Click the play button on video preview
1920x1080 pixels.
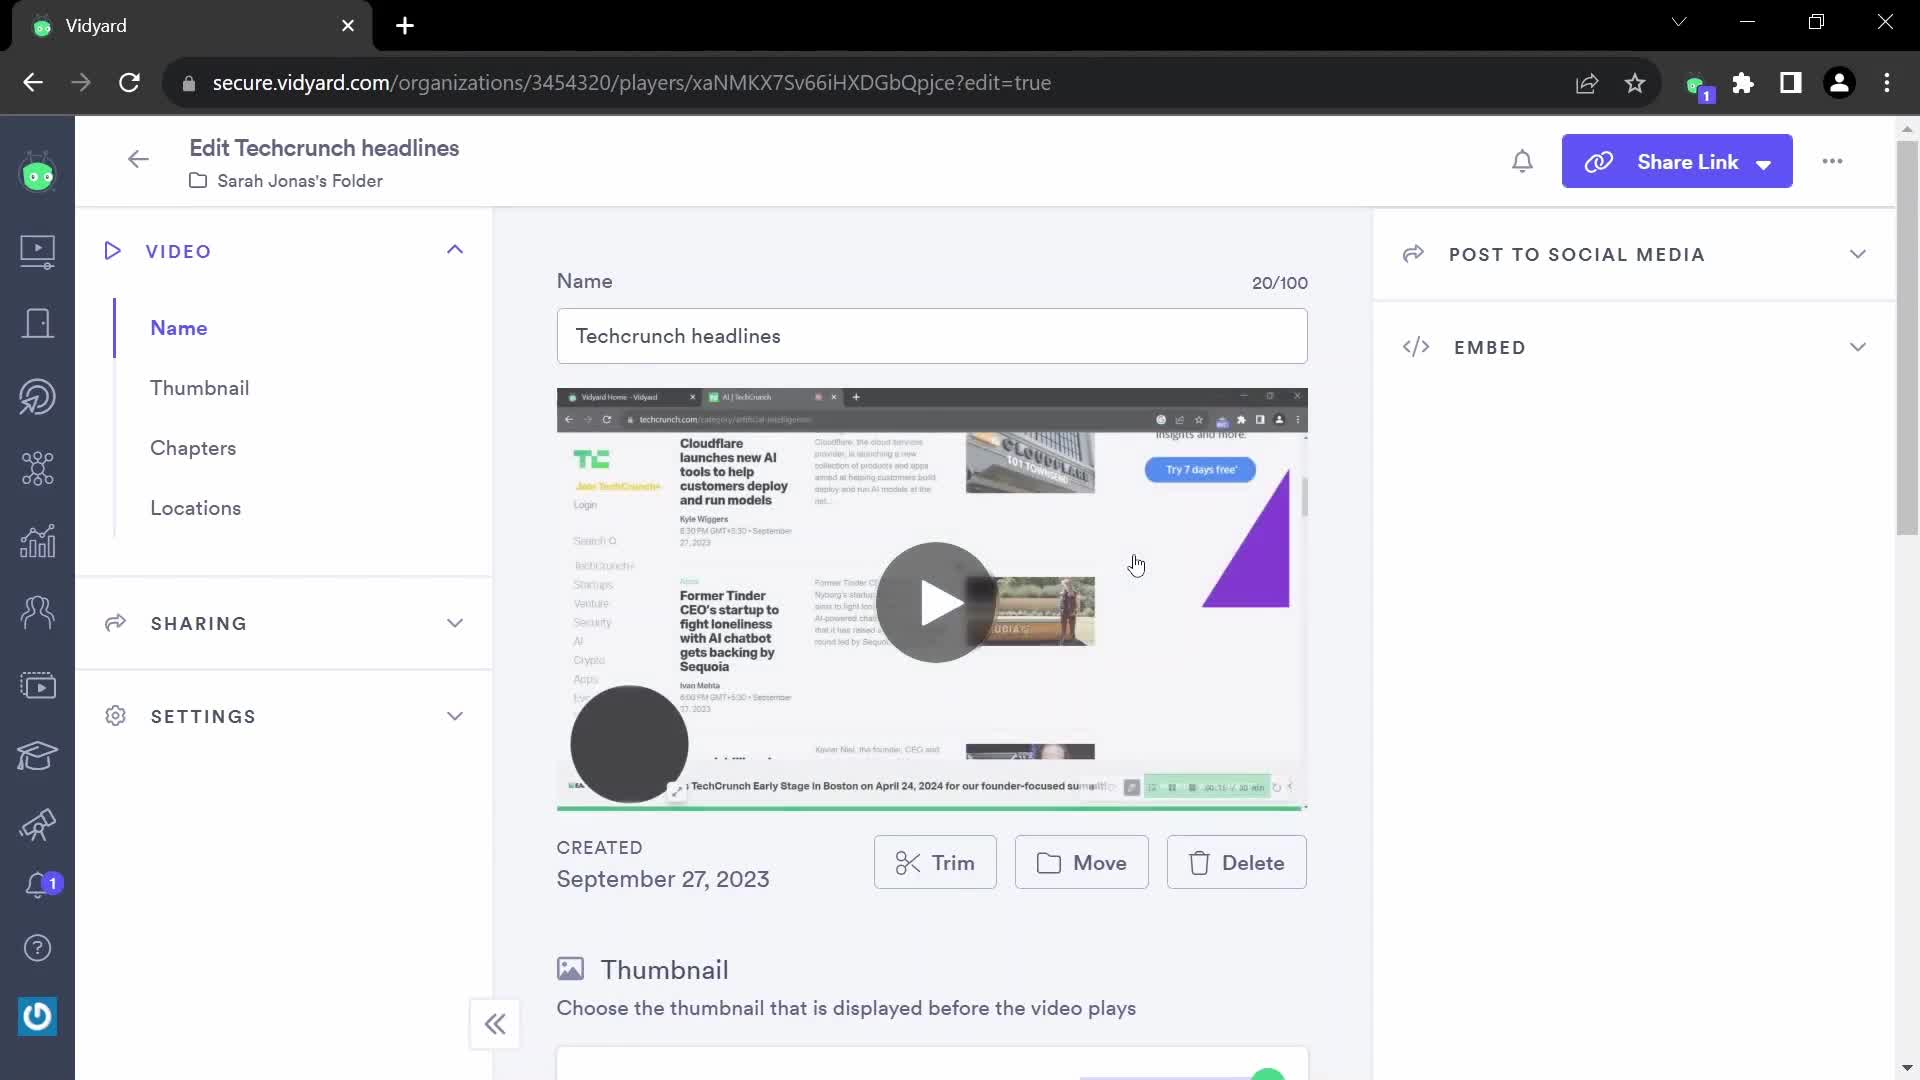pyautogui.click(x=934, y=601)
